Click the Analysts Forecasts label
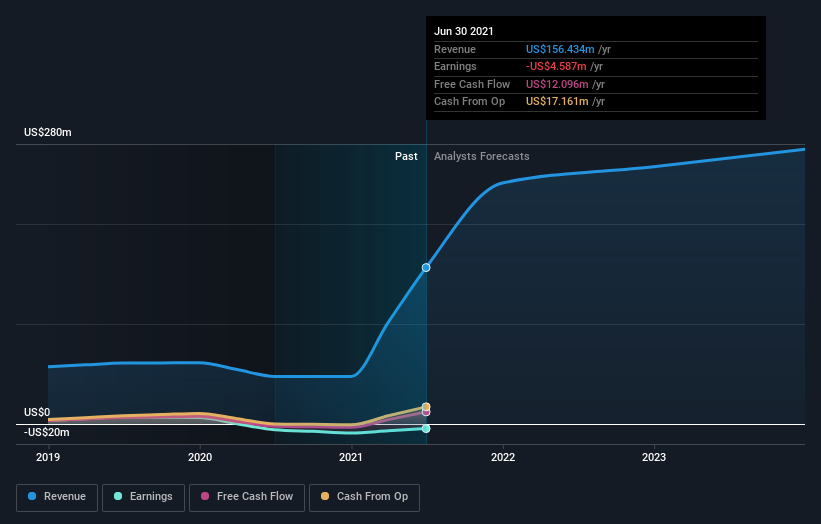The height and width of the screenshot is (524, 821). click(482, 156)
